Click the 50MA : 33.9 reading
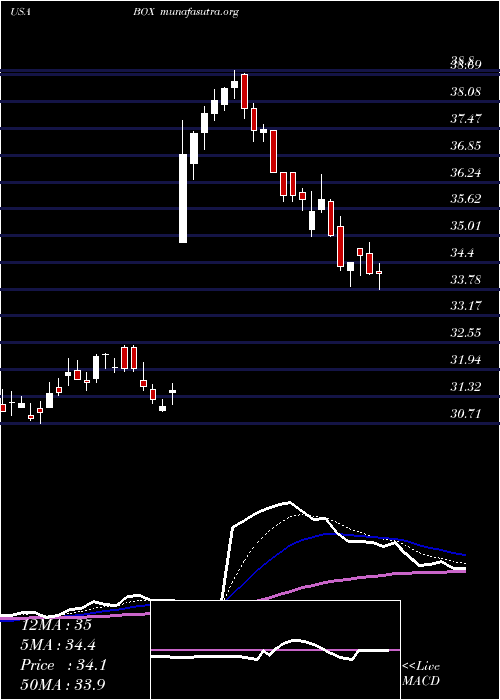 point(63,685)
